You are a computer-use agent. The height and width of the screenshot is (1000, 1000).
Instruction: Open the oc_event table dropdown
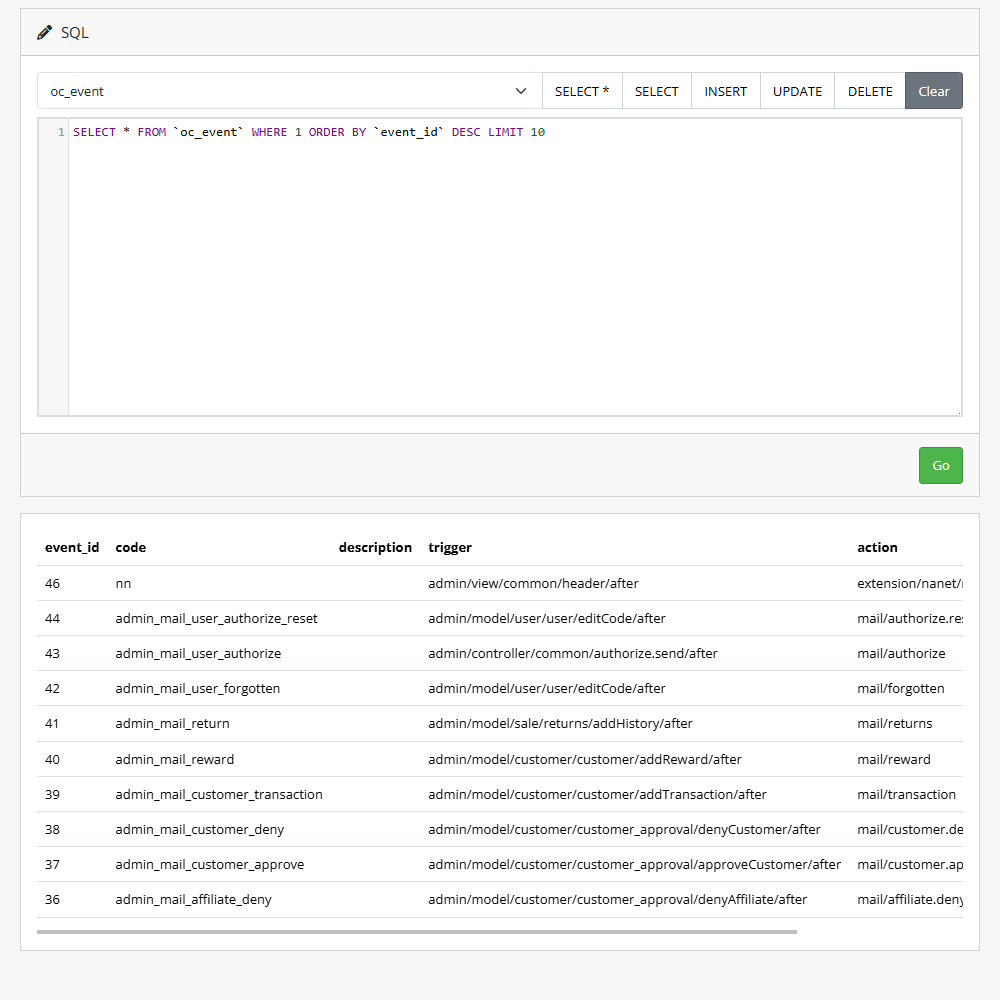pos(289,91)
